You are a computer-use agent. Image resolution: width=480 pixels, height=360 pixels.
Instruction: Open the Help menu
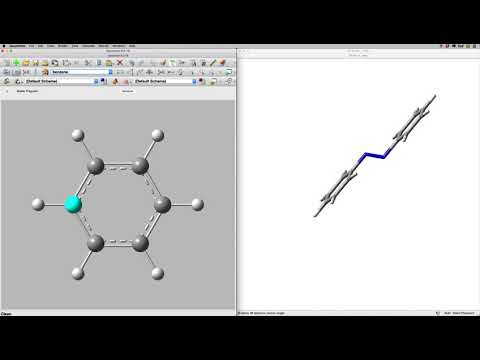[x=132, y=46]
